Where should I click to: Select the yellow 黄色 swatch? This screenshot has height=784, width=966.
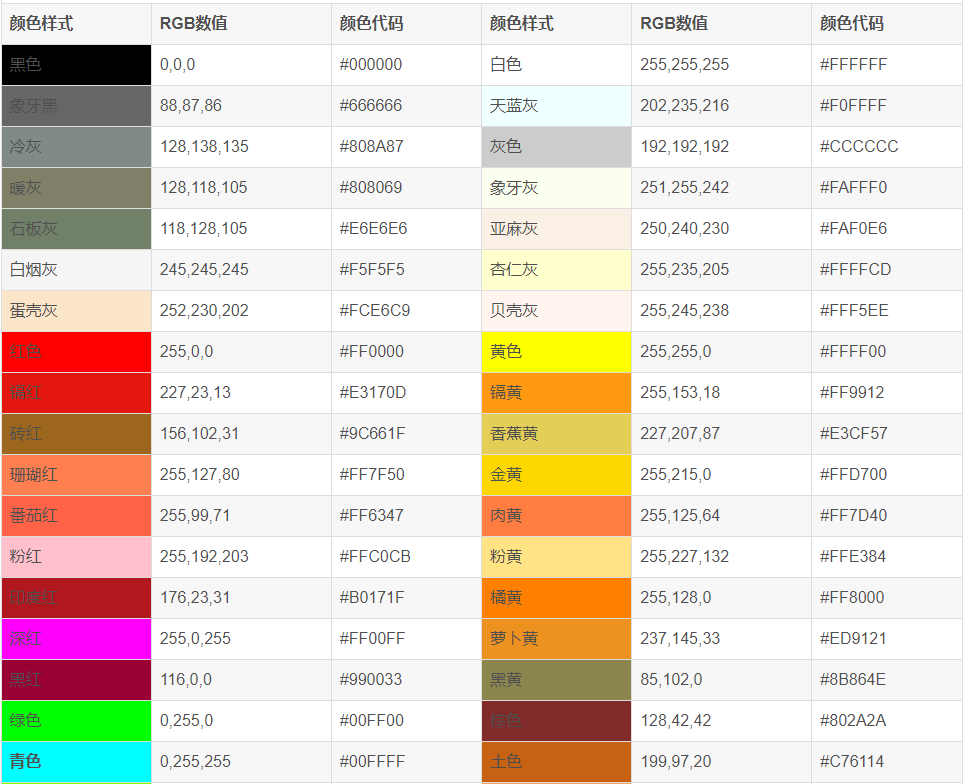point(556,352)
